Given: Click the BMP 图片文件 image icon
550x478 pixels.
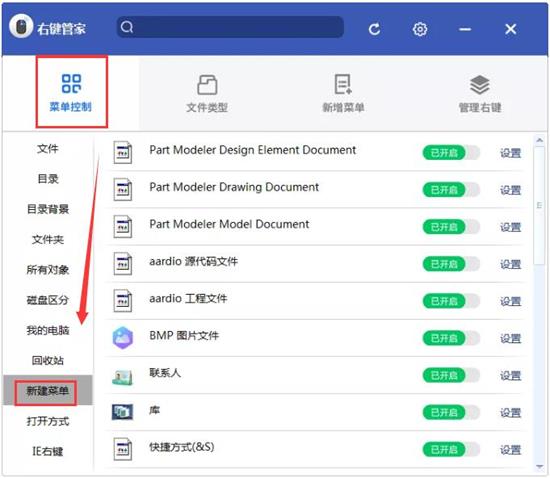Looking at the screenshot, I should pos(122,338).
